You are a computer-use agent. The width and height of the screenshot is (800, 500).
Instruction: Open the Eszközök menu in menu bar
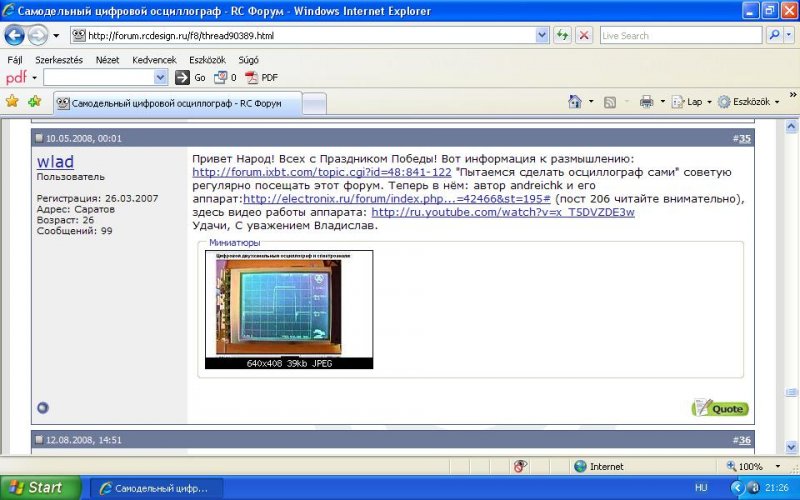point(207,60)
